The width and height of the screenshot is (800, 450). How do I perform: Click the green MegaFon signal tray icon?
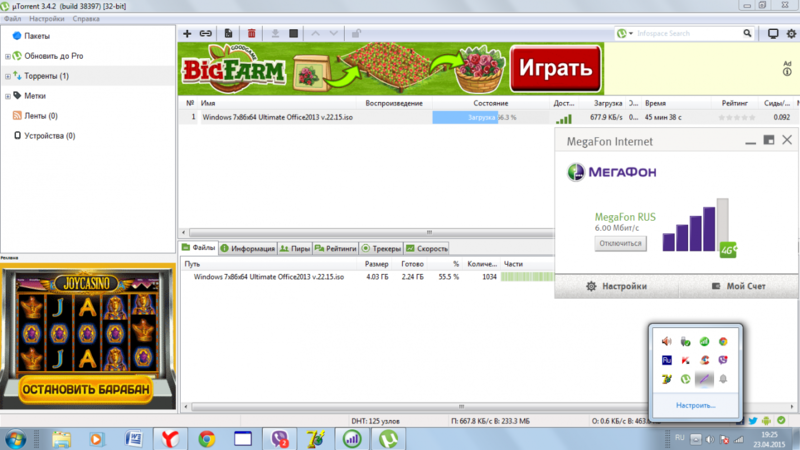[x=704, y=341]
